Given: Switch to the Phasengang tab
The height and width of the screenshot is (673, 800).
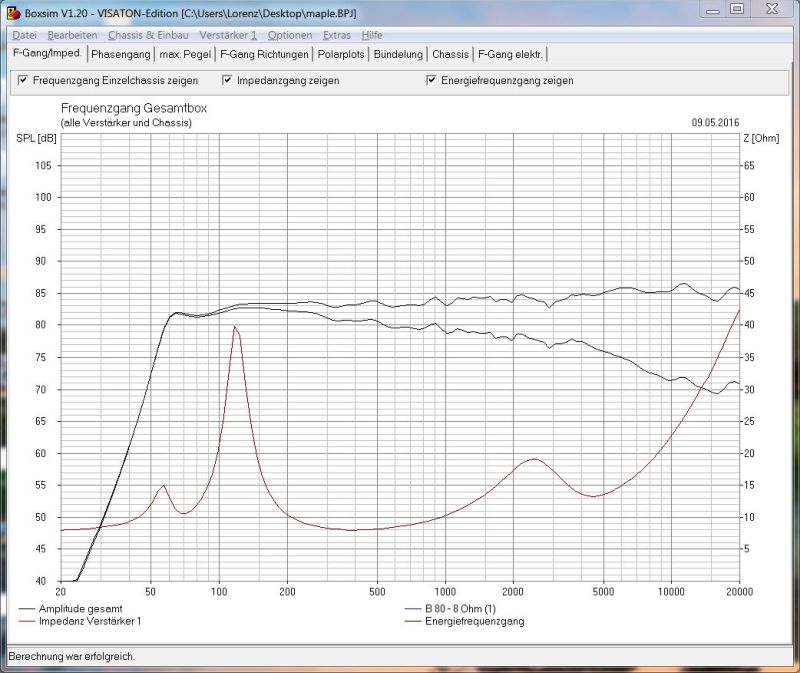Looking at the screenshot, I should click(119, 54).
